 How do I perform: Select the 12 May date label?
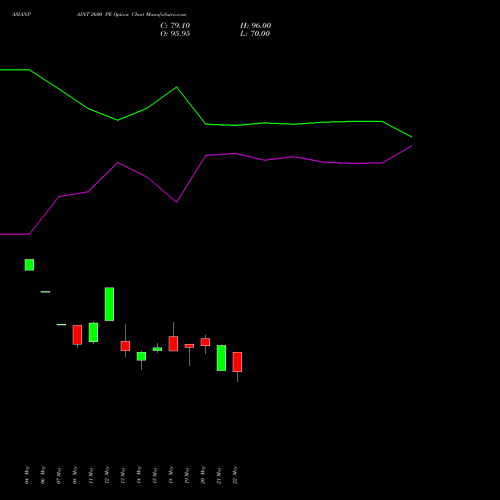click(x=107, y=475)
